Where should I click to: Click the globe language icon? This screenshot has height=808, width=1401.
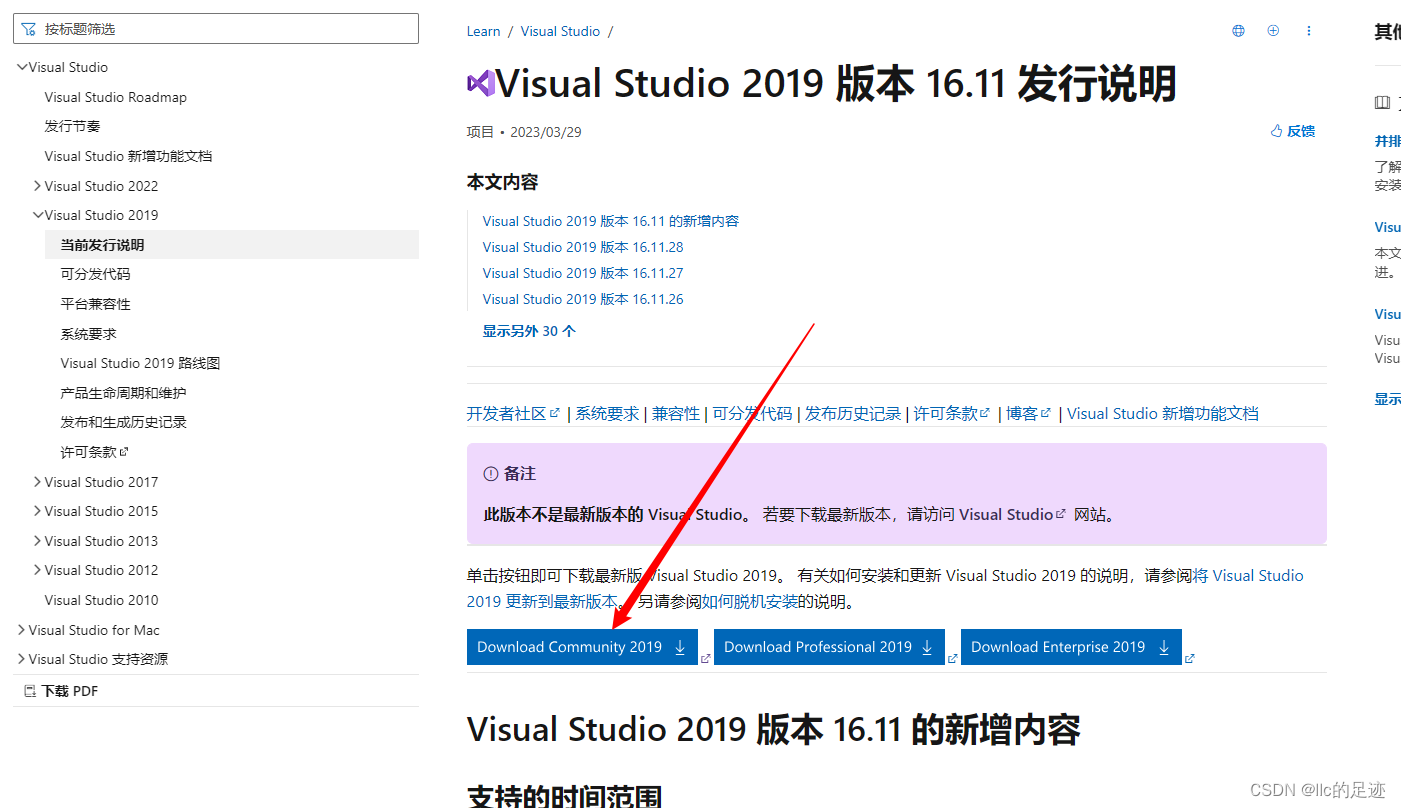1238,31
